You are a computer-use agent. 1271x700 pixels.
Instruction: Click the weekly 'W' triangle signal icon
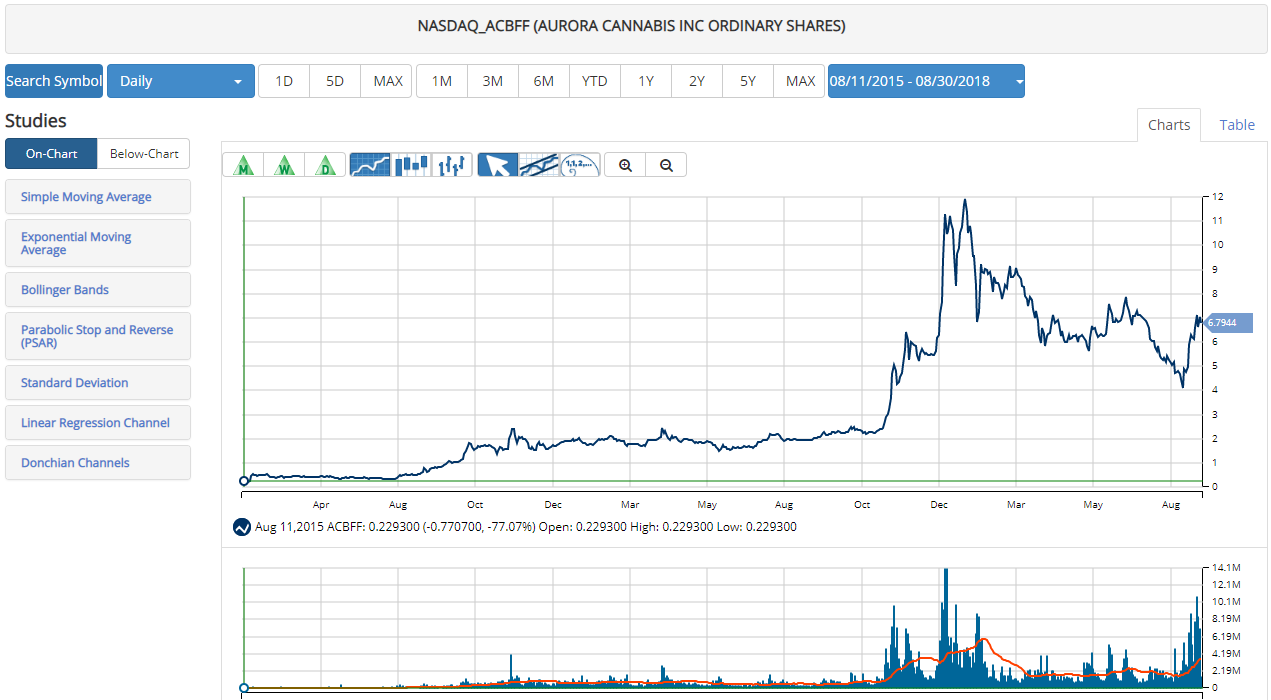285,165
